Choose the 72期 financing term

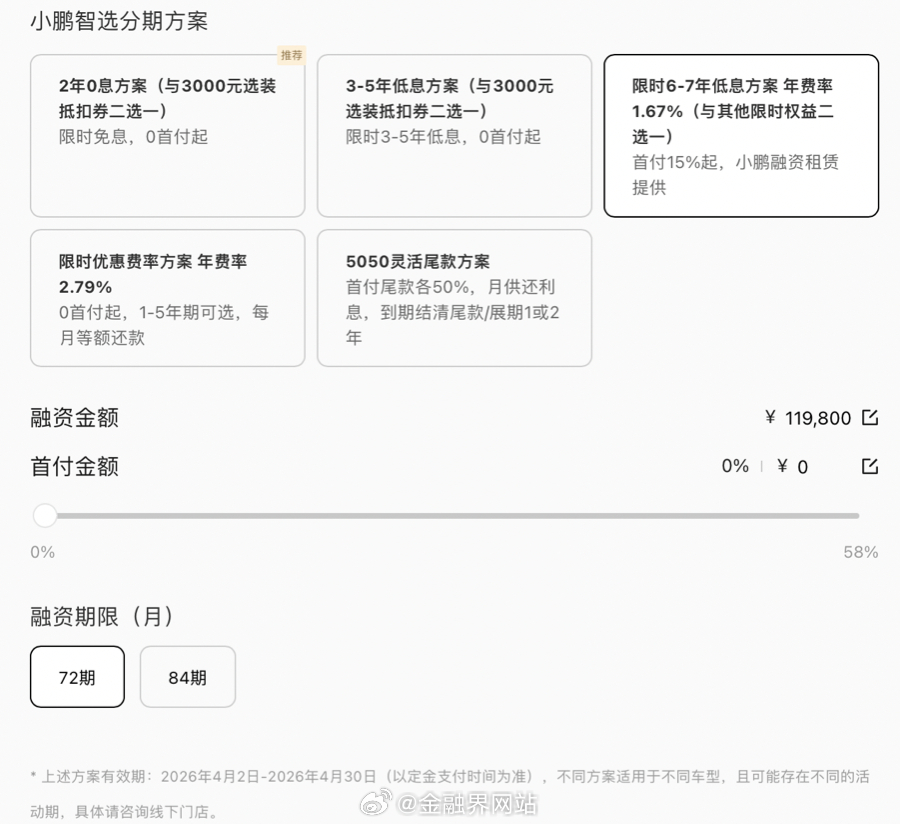tap(77, 677)
